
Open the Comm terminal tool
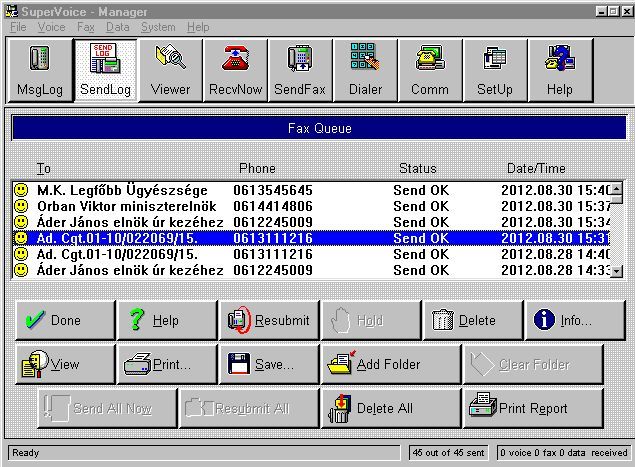(430, 70)
